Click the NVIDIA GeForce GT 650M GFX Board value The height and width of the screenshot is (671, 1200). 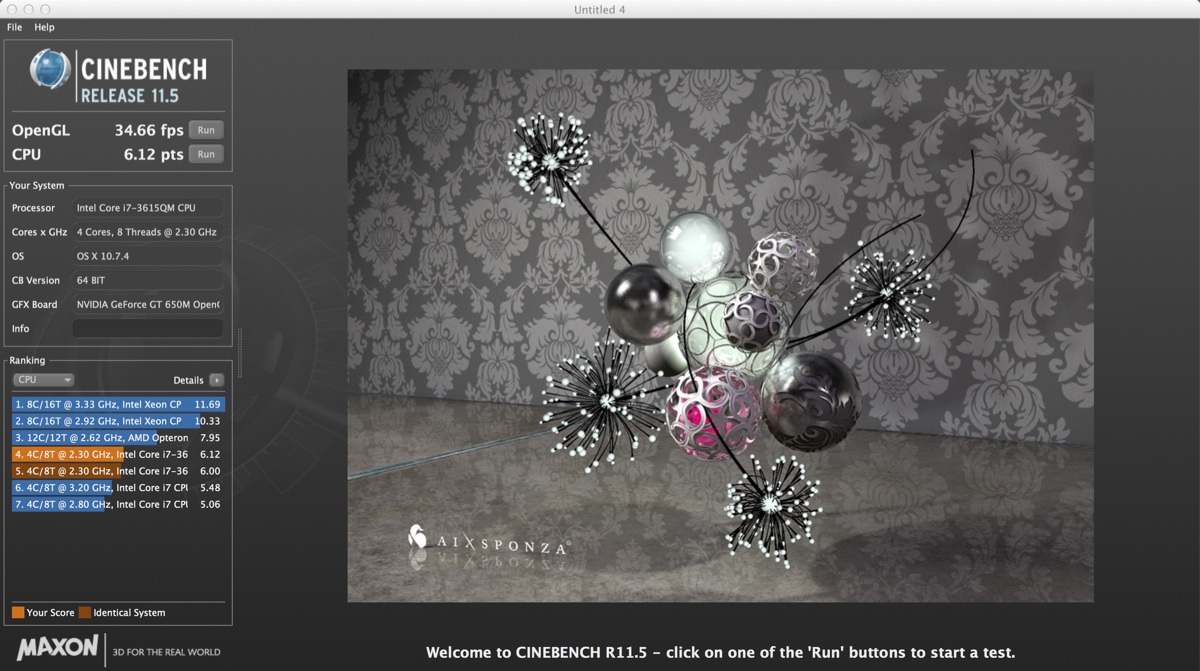(148, 304)
